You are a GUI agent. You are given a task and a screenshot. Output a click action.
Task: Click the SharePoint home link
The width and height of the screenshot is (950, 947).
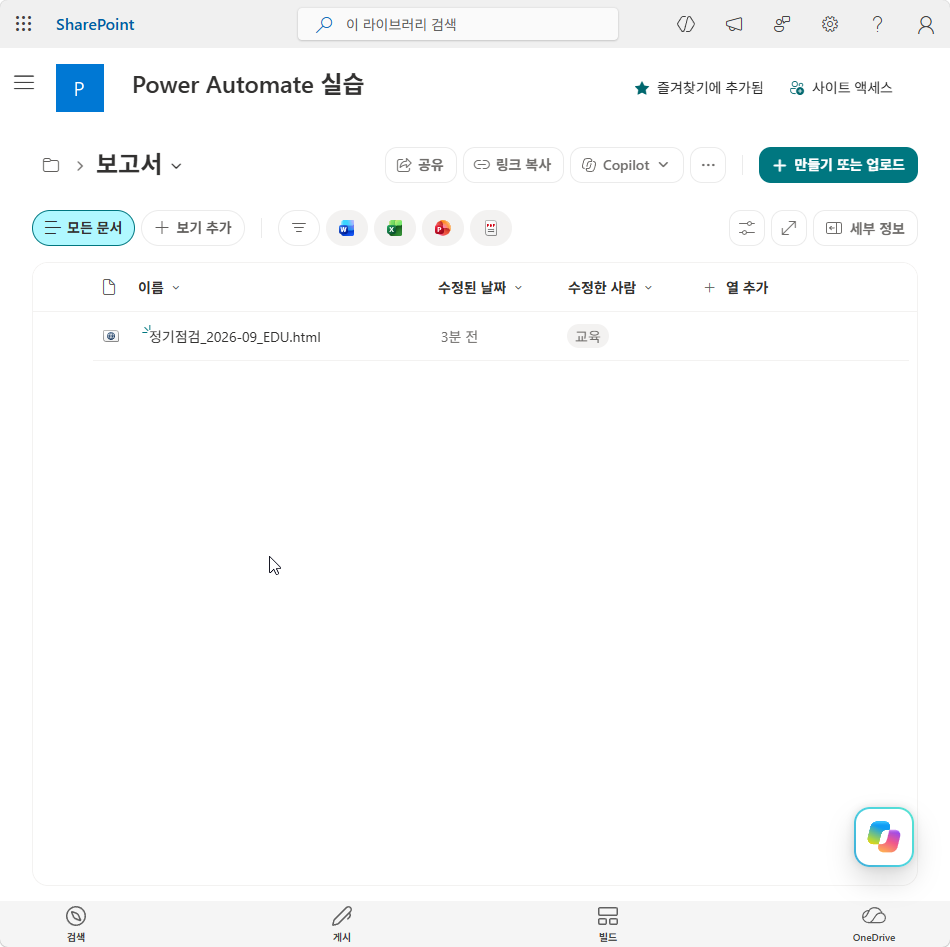point(95,24)
